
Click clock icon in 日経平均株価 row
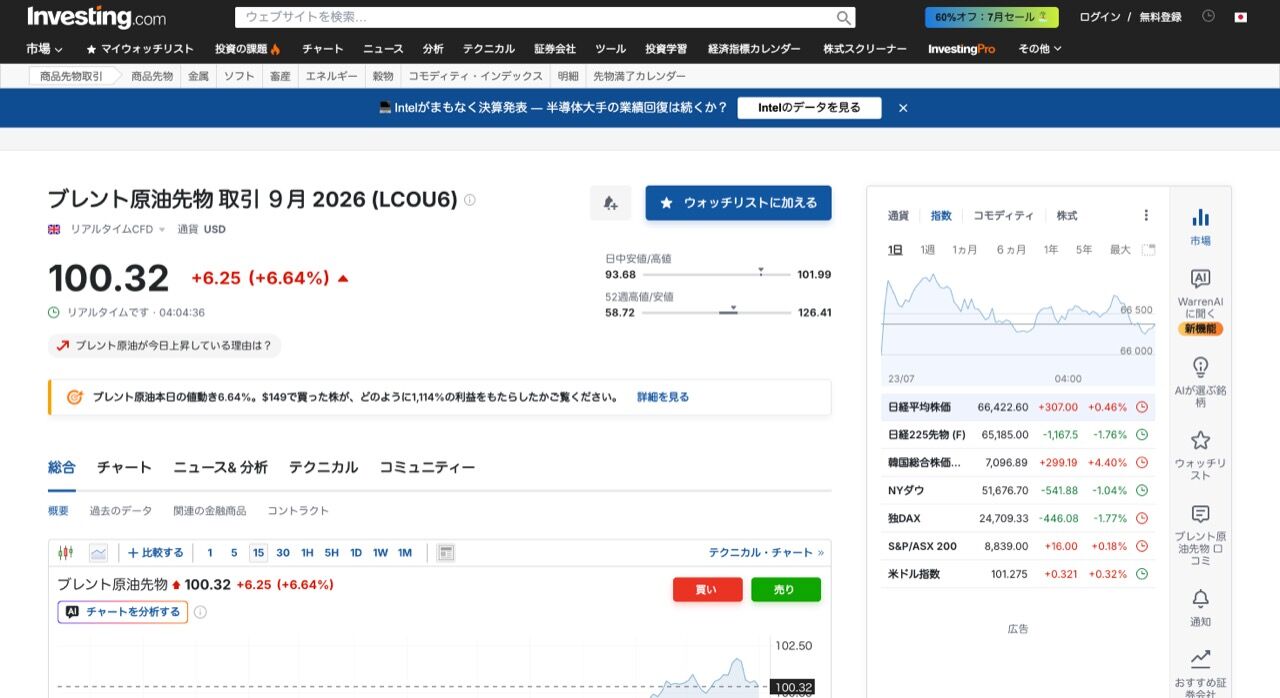[x=1142, y=407]
